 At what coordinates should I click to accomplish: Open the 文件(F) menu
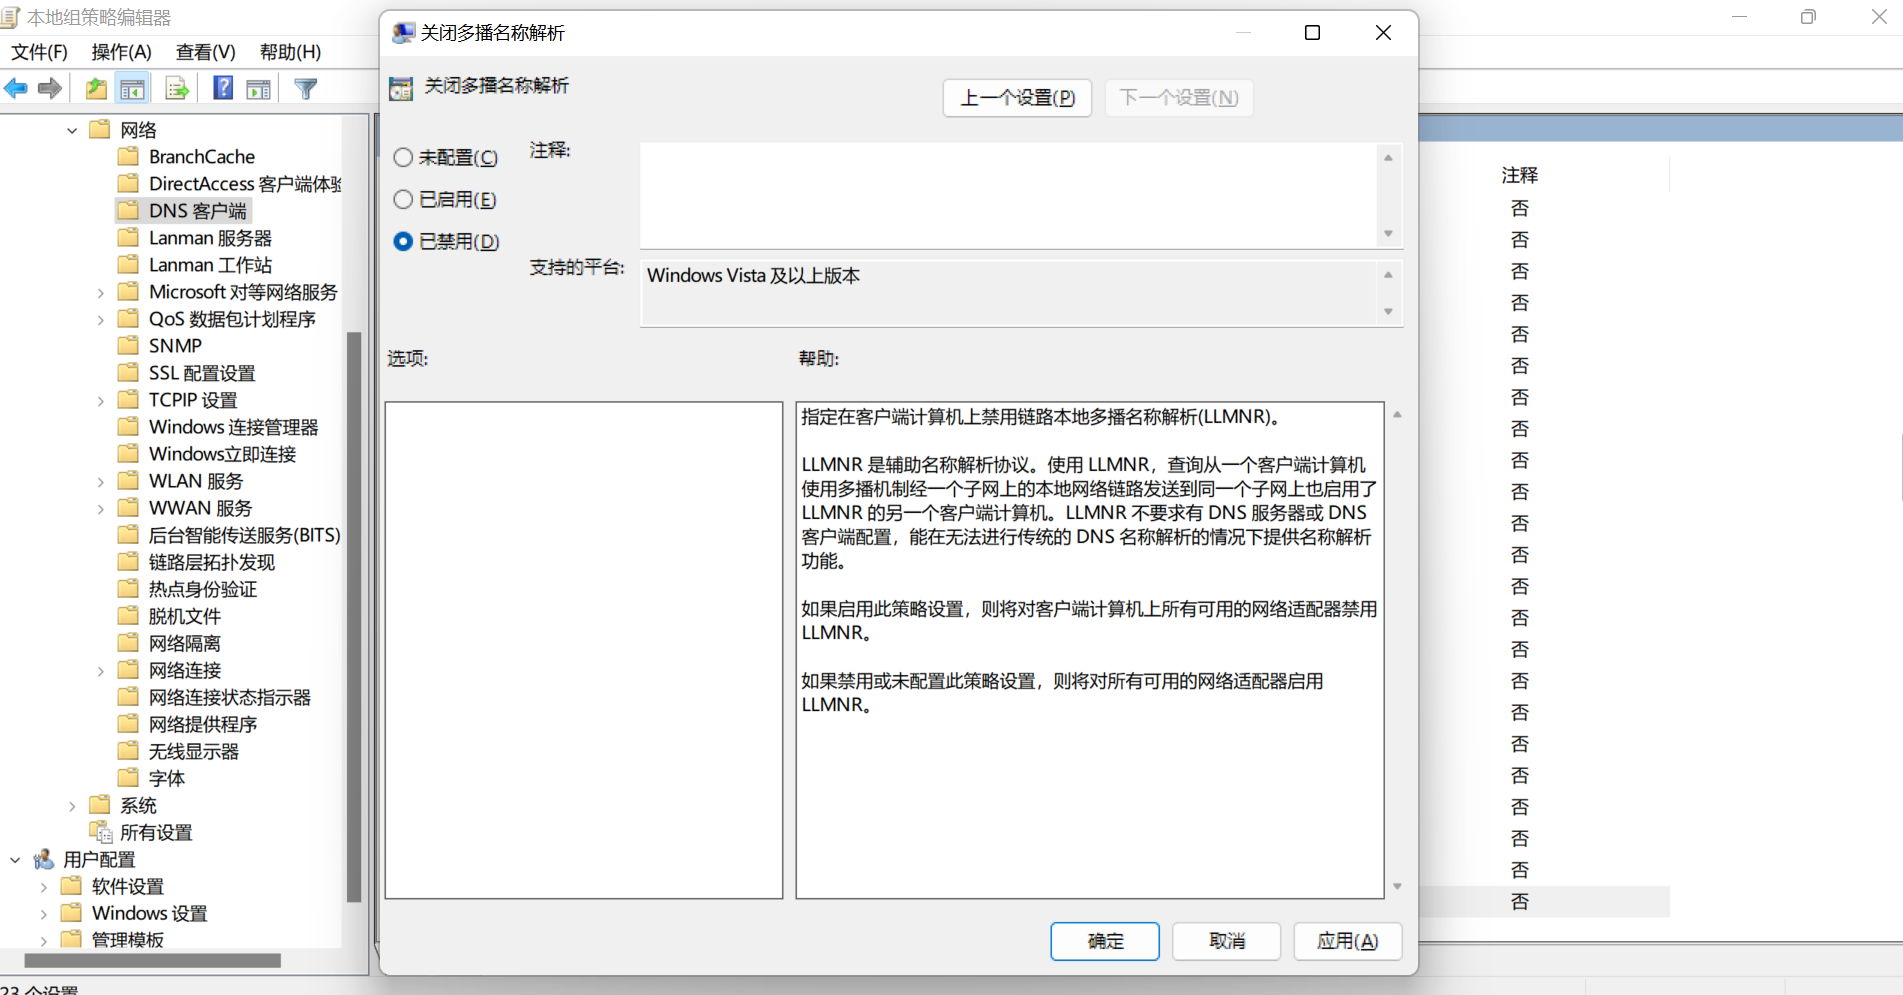(x=39, y=52)
